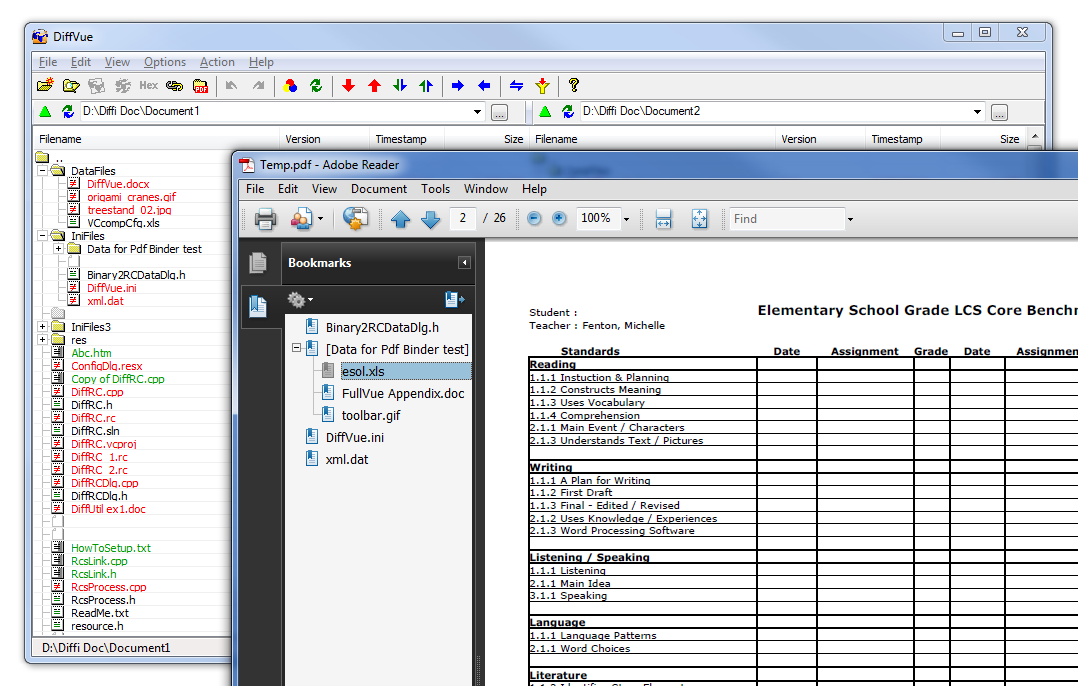
Task: Select the FullVue Appendix.doc bookmark
Action: pos(403,393)
